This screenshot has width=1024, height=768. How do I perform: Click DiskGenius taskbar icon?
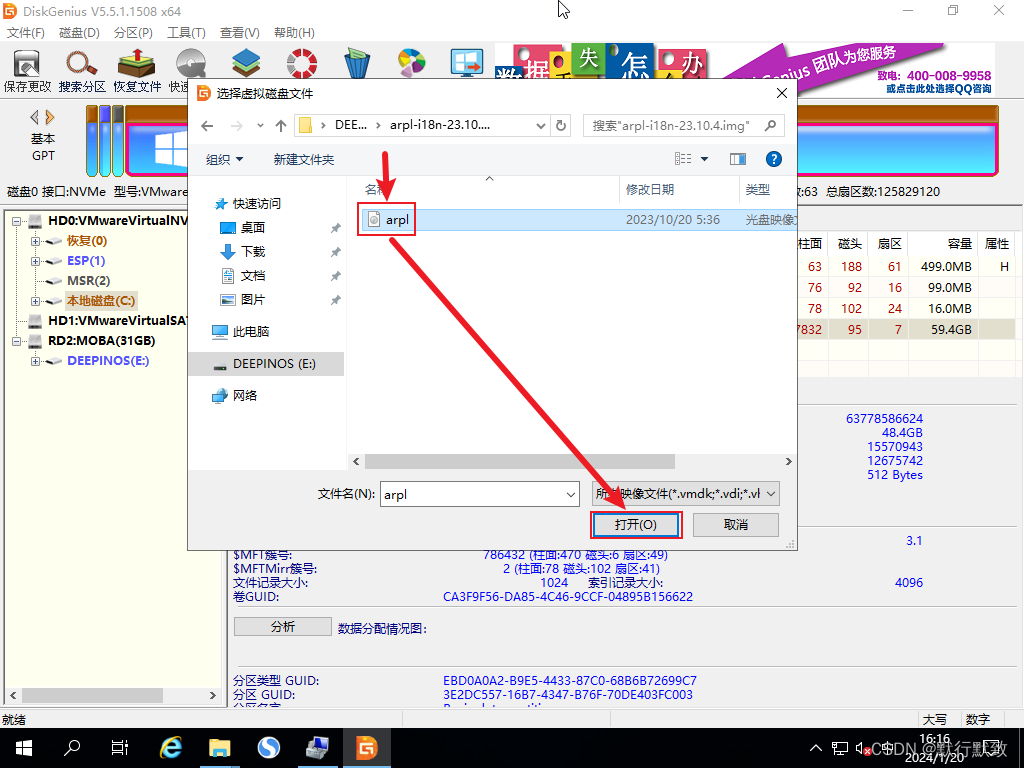tap(366, 748)
